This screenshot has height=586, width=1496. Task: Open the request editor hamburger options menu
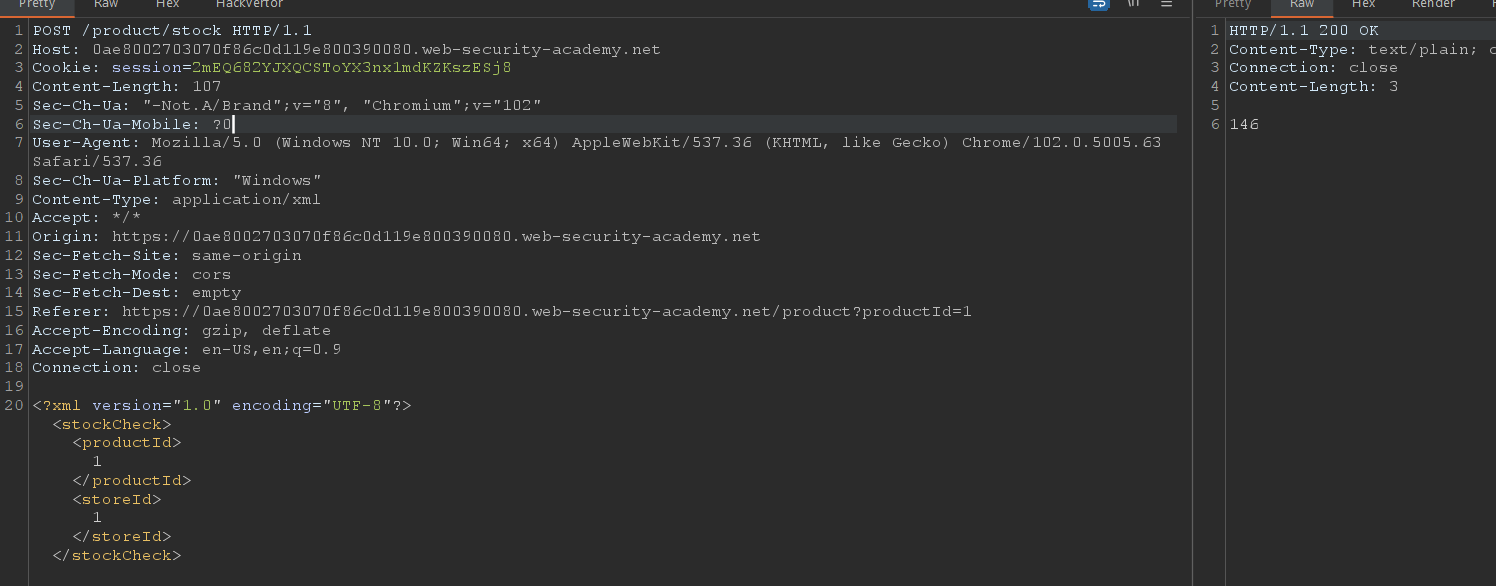click(1166, 4)
